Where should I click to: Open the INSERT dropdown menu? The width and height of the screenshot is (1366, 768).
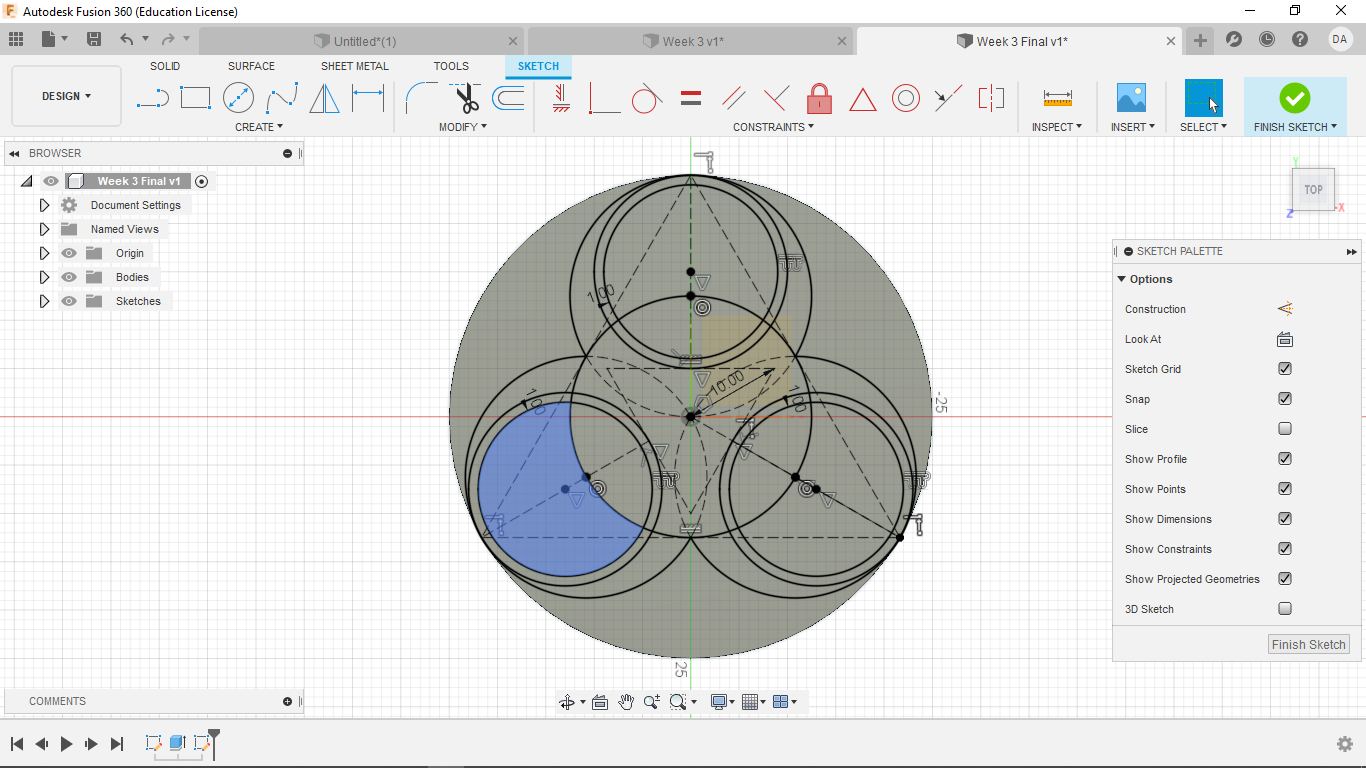point(1133,127)
